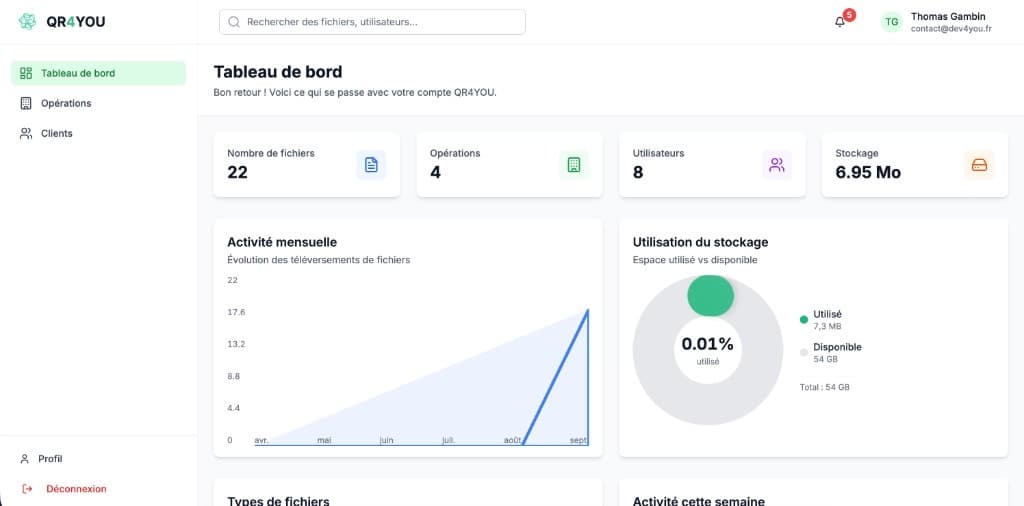The width and height of the screenshot is (1024, 506).
Task: Click the QR4YOU brand name
Action: (x=76, y=22)
